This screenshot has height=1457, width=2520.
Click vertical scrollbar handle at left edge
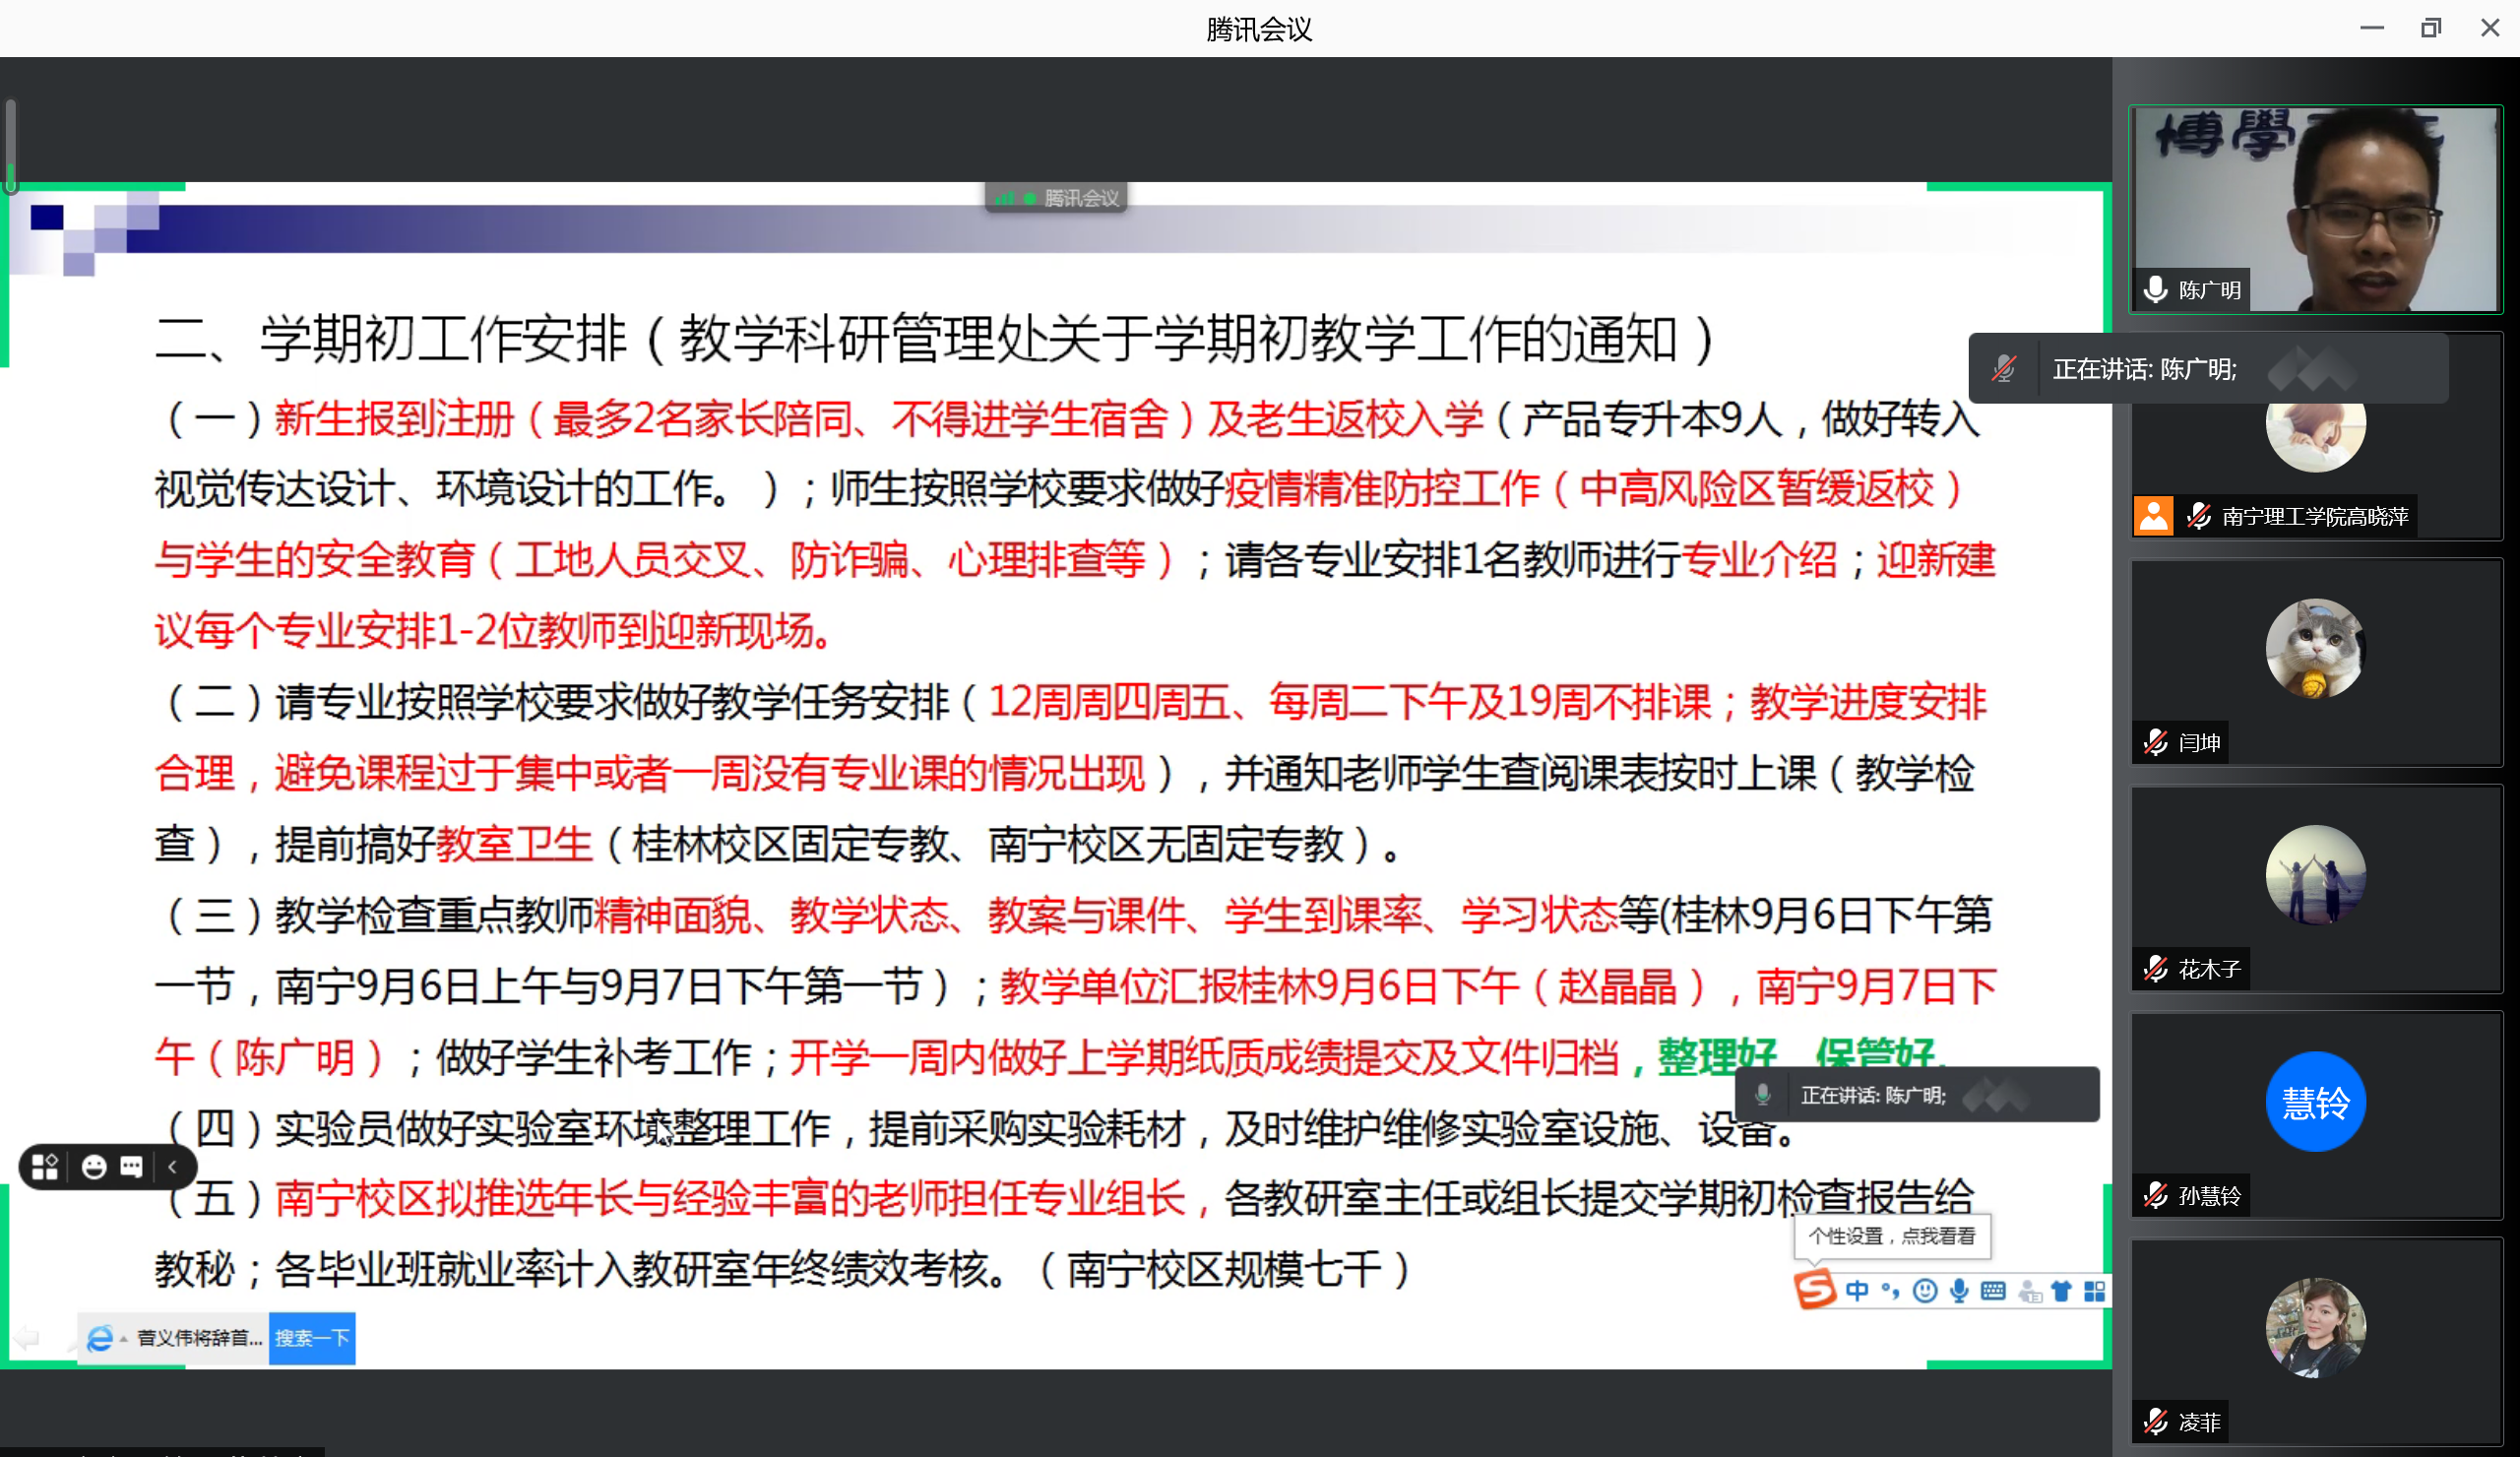pos(10,146)
